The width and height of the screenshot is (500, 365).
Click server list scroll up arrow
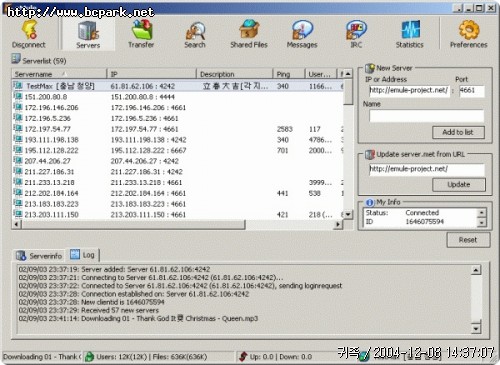coord(348,74)
